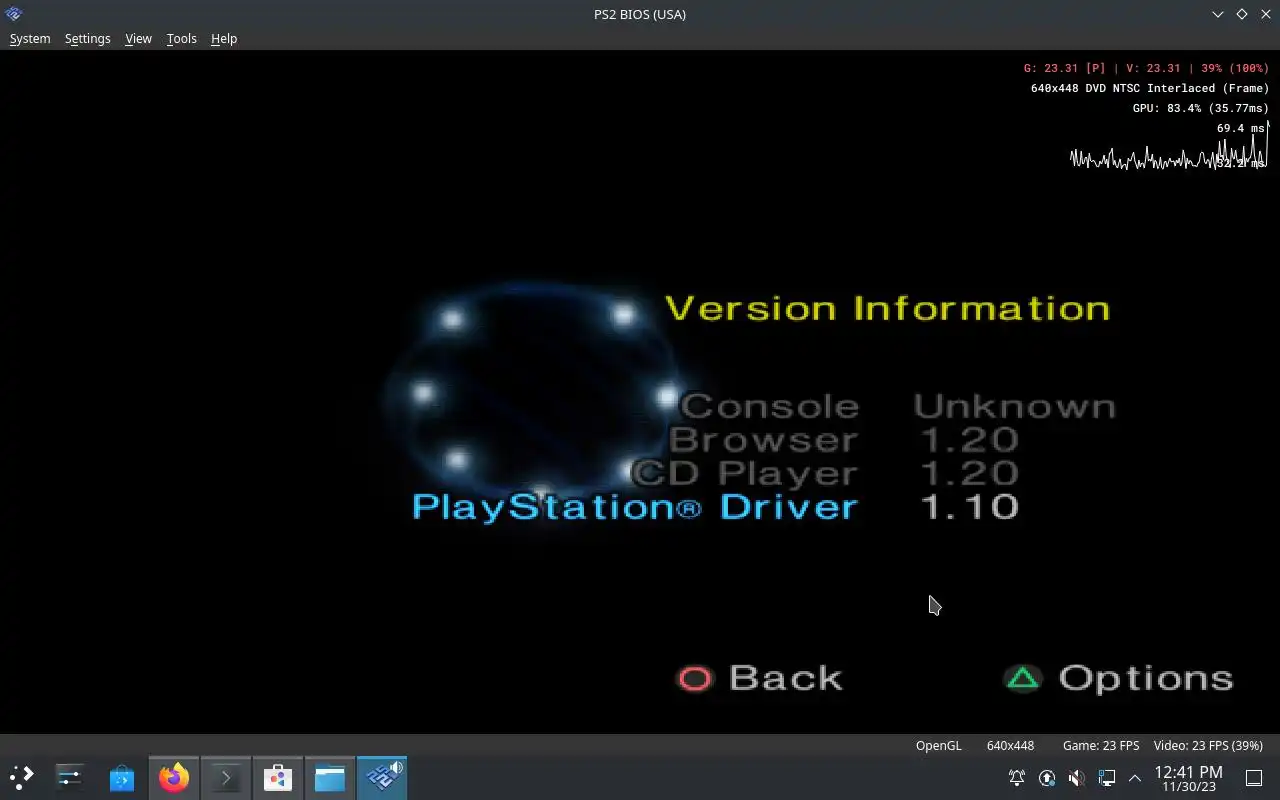Screen dimensions: 1280x800
Task: Click the OpenGL renderer status entry
Action: [938, 745]
